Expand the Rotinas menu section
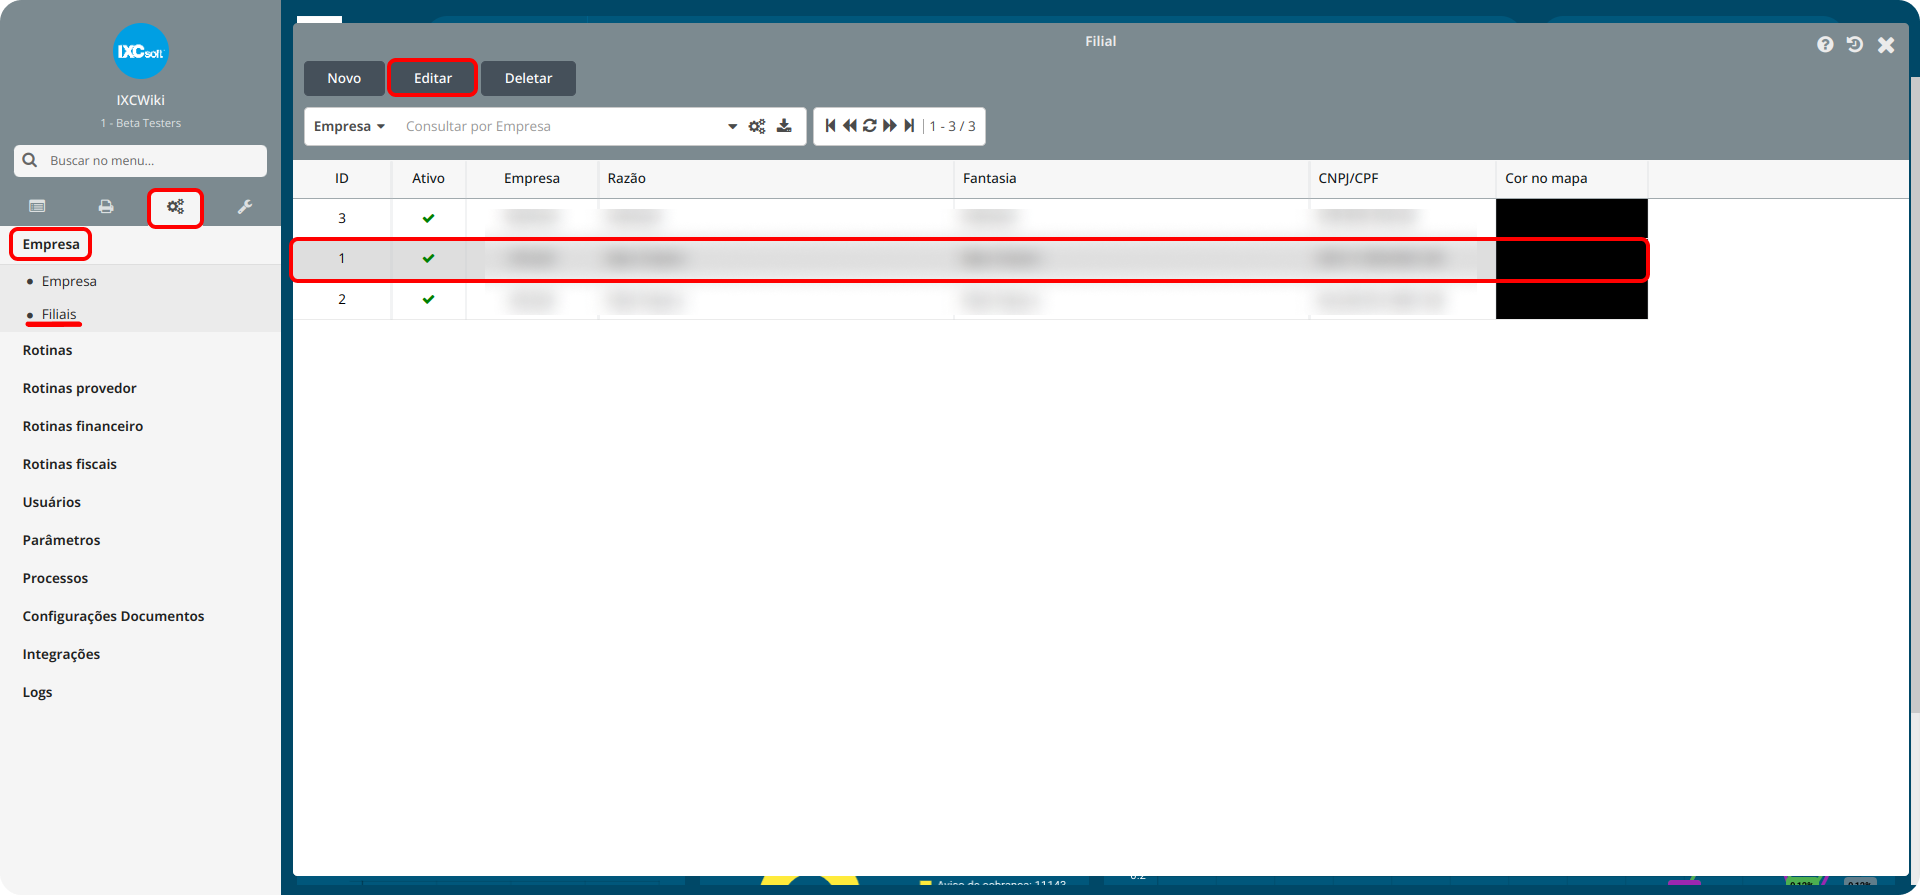 tap(47, 350)
